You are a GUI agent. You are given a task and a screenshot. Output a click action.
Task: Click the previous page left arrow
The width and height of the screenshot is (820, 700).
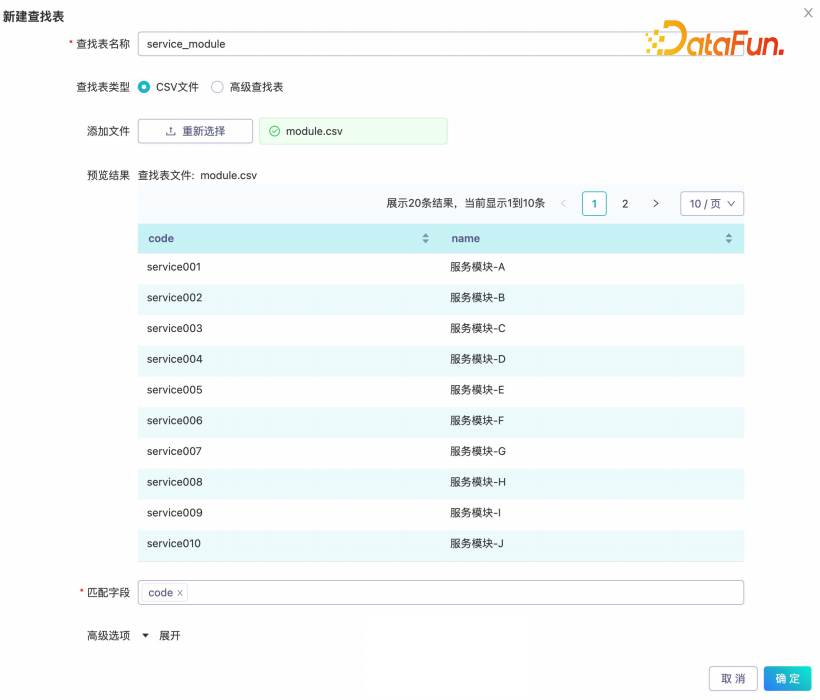(563, 204)
